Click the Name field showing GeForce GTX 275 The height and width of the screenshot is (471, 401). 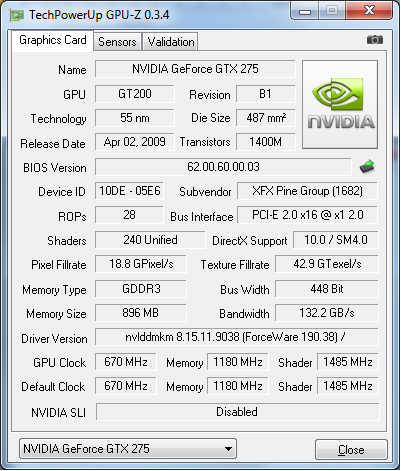pyautogui.click(x=195, y=69)
